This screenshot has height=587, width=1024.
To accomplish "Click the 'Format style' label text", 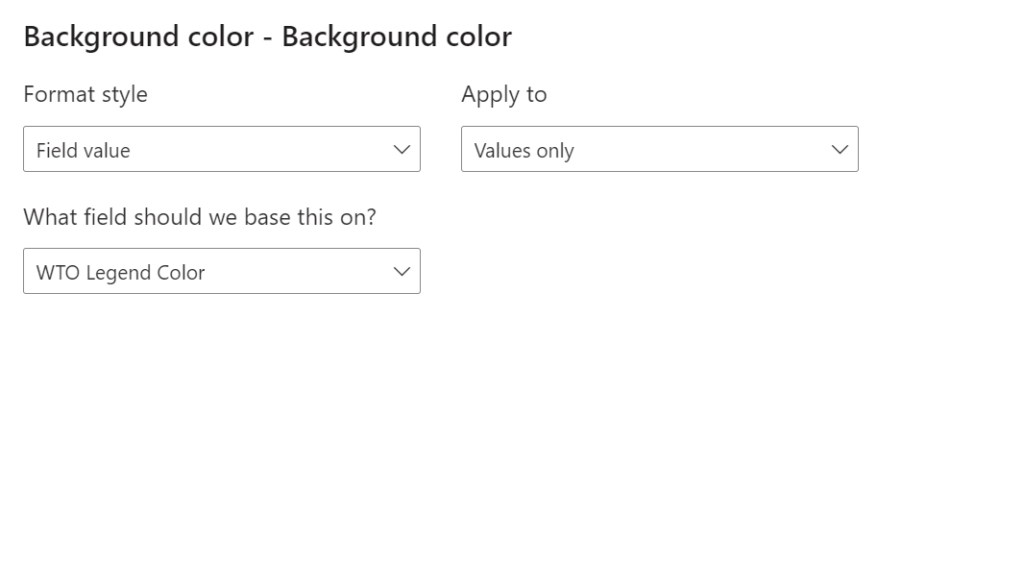I will [x=85, y=94].
